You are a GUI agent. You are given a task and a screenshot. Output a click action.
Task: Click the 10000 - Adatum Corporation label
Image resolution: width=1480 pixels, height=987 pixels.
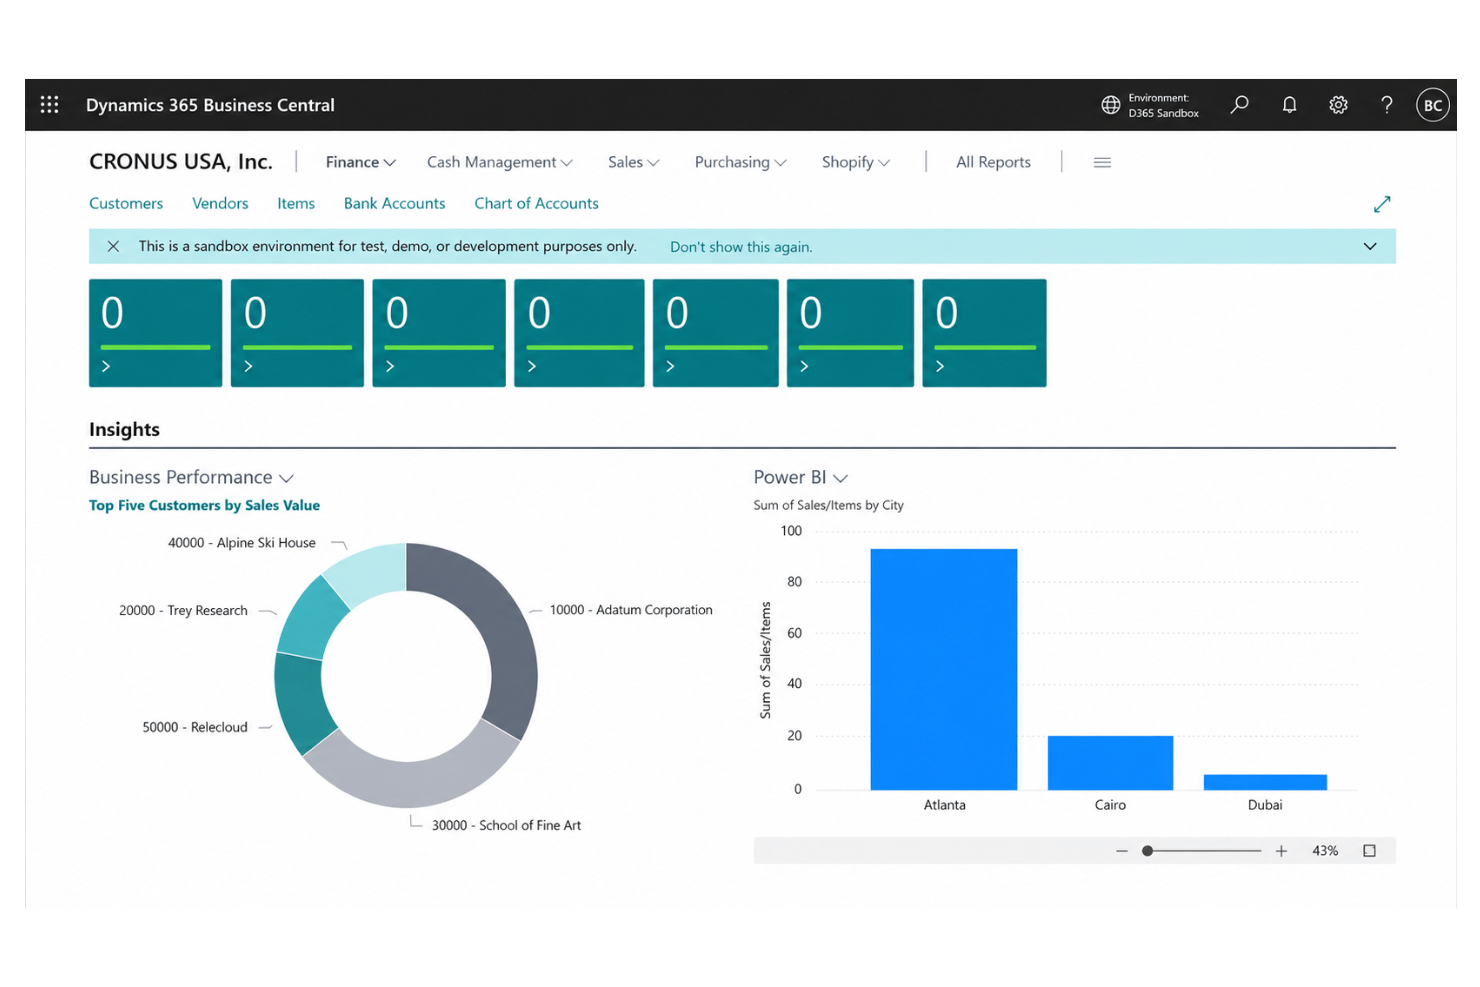[631, 610]
